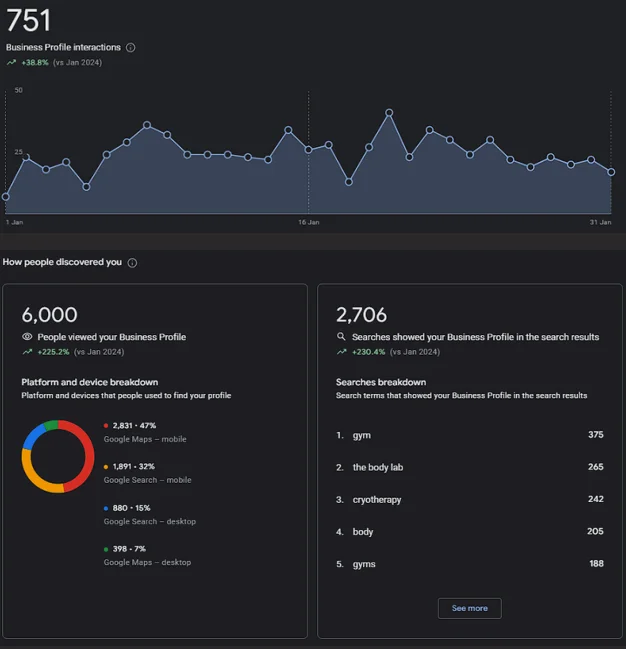626x649 pixels.
Task: Click green trend arrow next to +225.2%
Action: (x=27, y=352)
